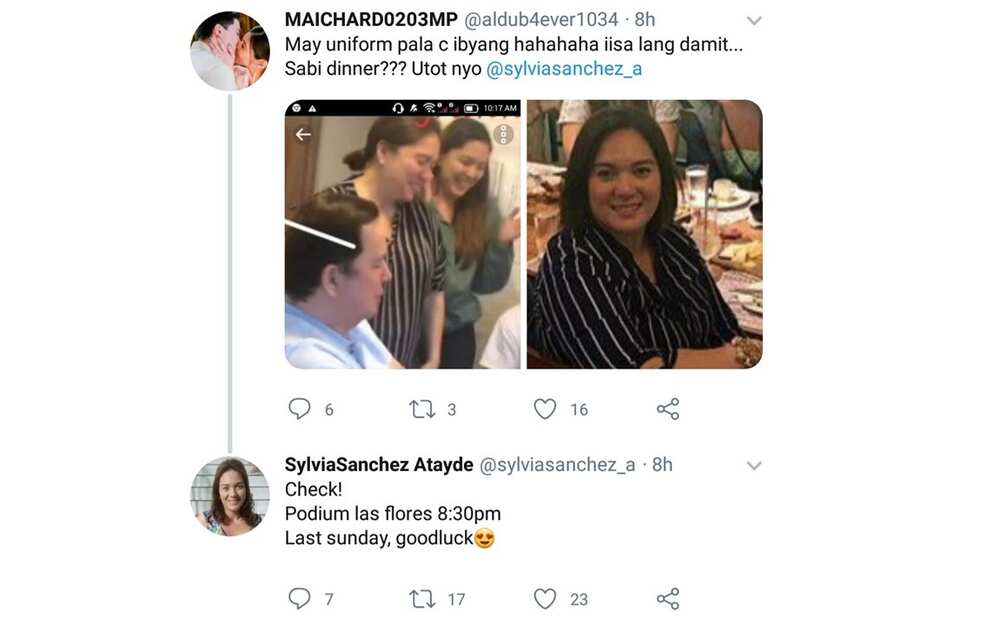This screenshot has height=625, width=1000.
Task: Like the MAICHARD0203MP tweet
Action: [x=545, y=409]
